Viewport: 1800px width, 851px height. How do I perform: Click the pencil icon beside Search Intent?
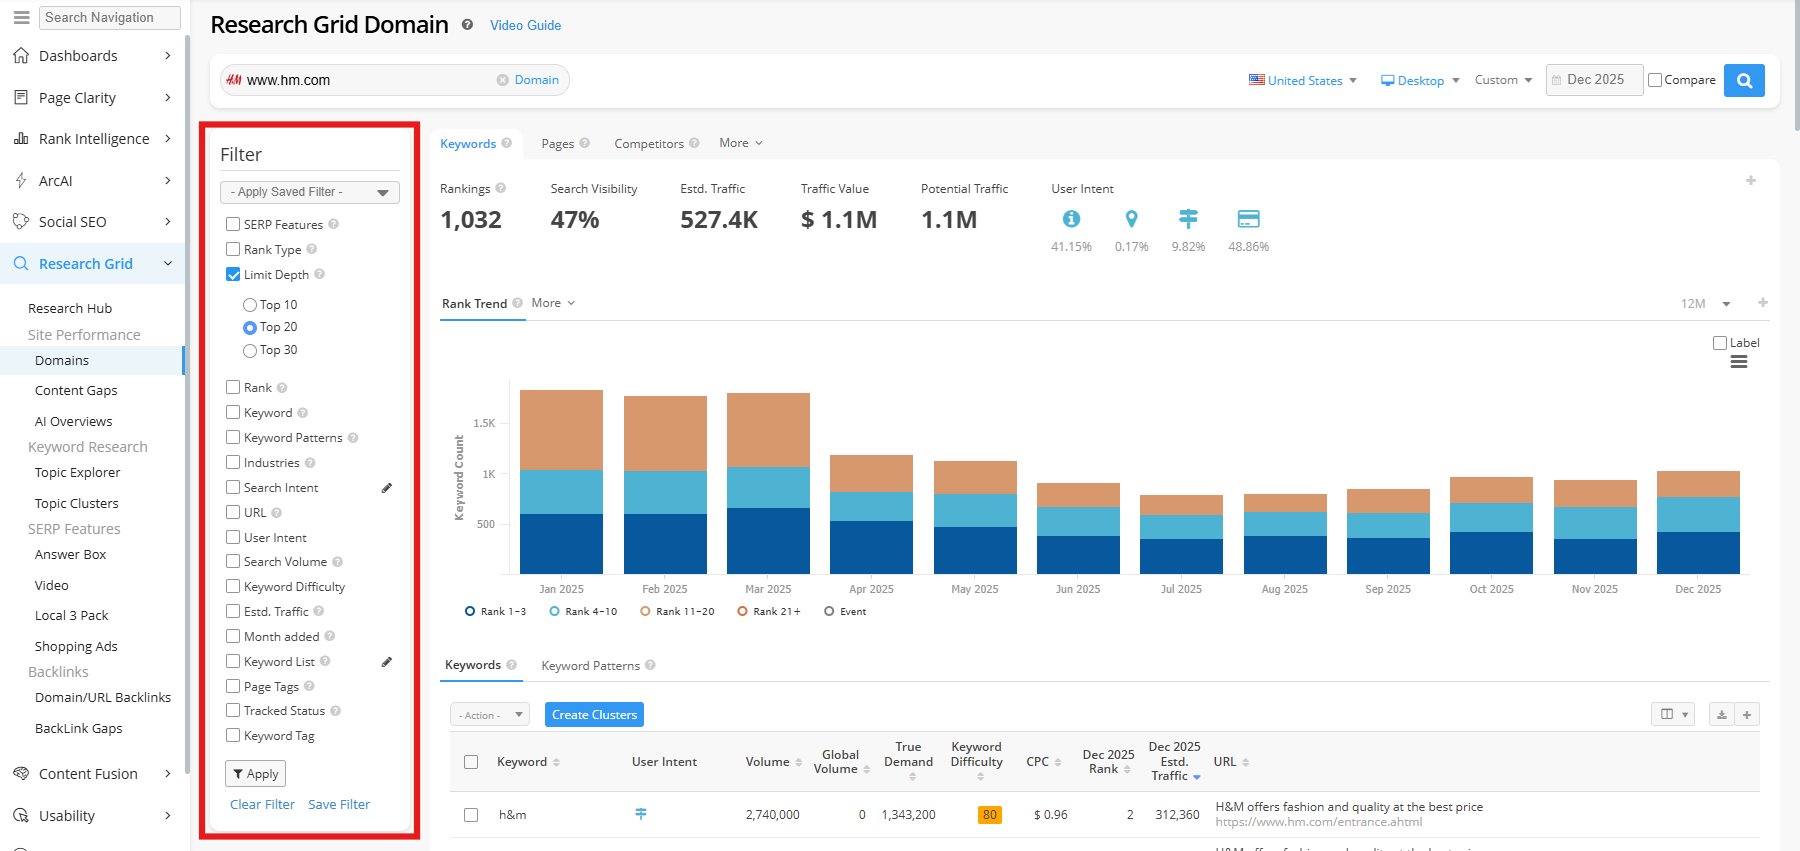(387, 488)
